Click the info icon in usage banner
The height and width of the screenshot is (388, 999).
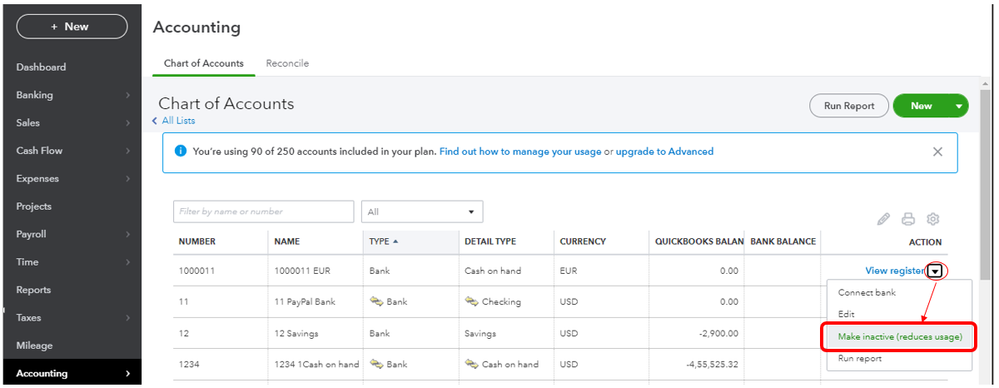pyautogui.click(x=180, y=152)
